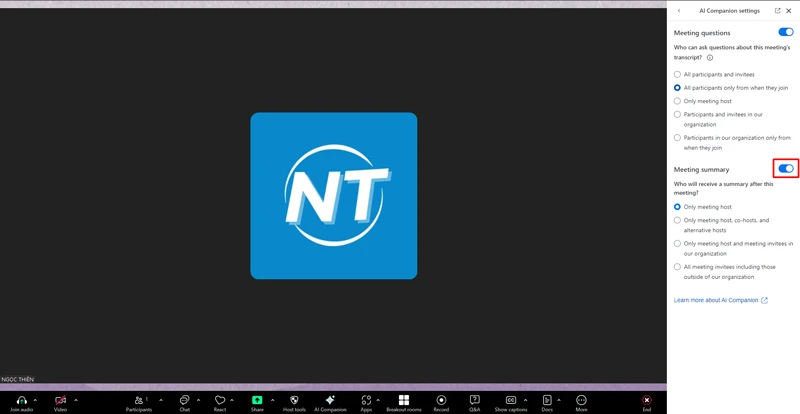Screen dimensions: 800x414
Task: Turn off the Meeting questions toggle
Action: 786,33
